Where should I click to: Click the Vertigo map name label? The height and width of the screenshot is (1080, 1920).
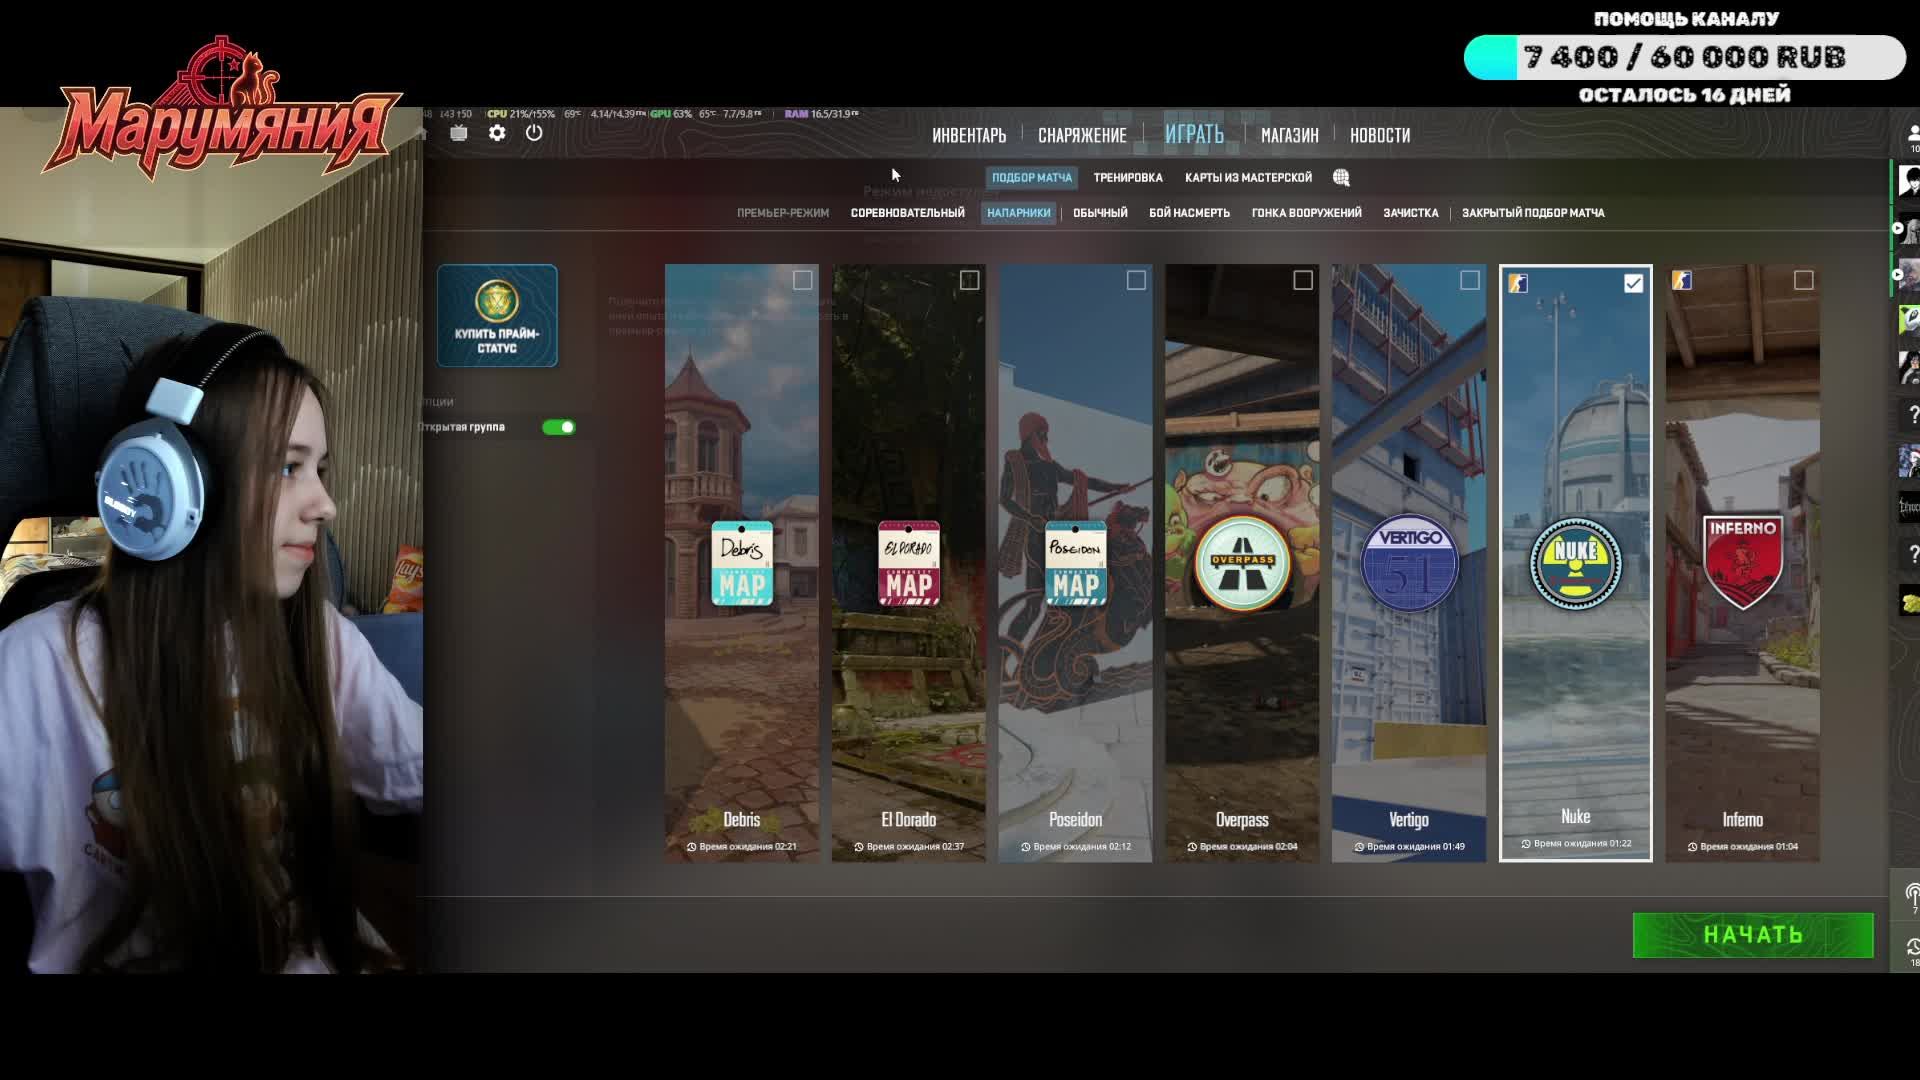point(1409,820)
